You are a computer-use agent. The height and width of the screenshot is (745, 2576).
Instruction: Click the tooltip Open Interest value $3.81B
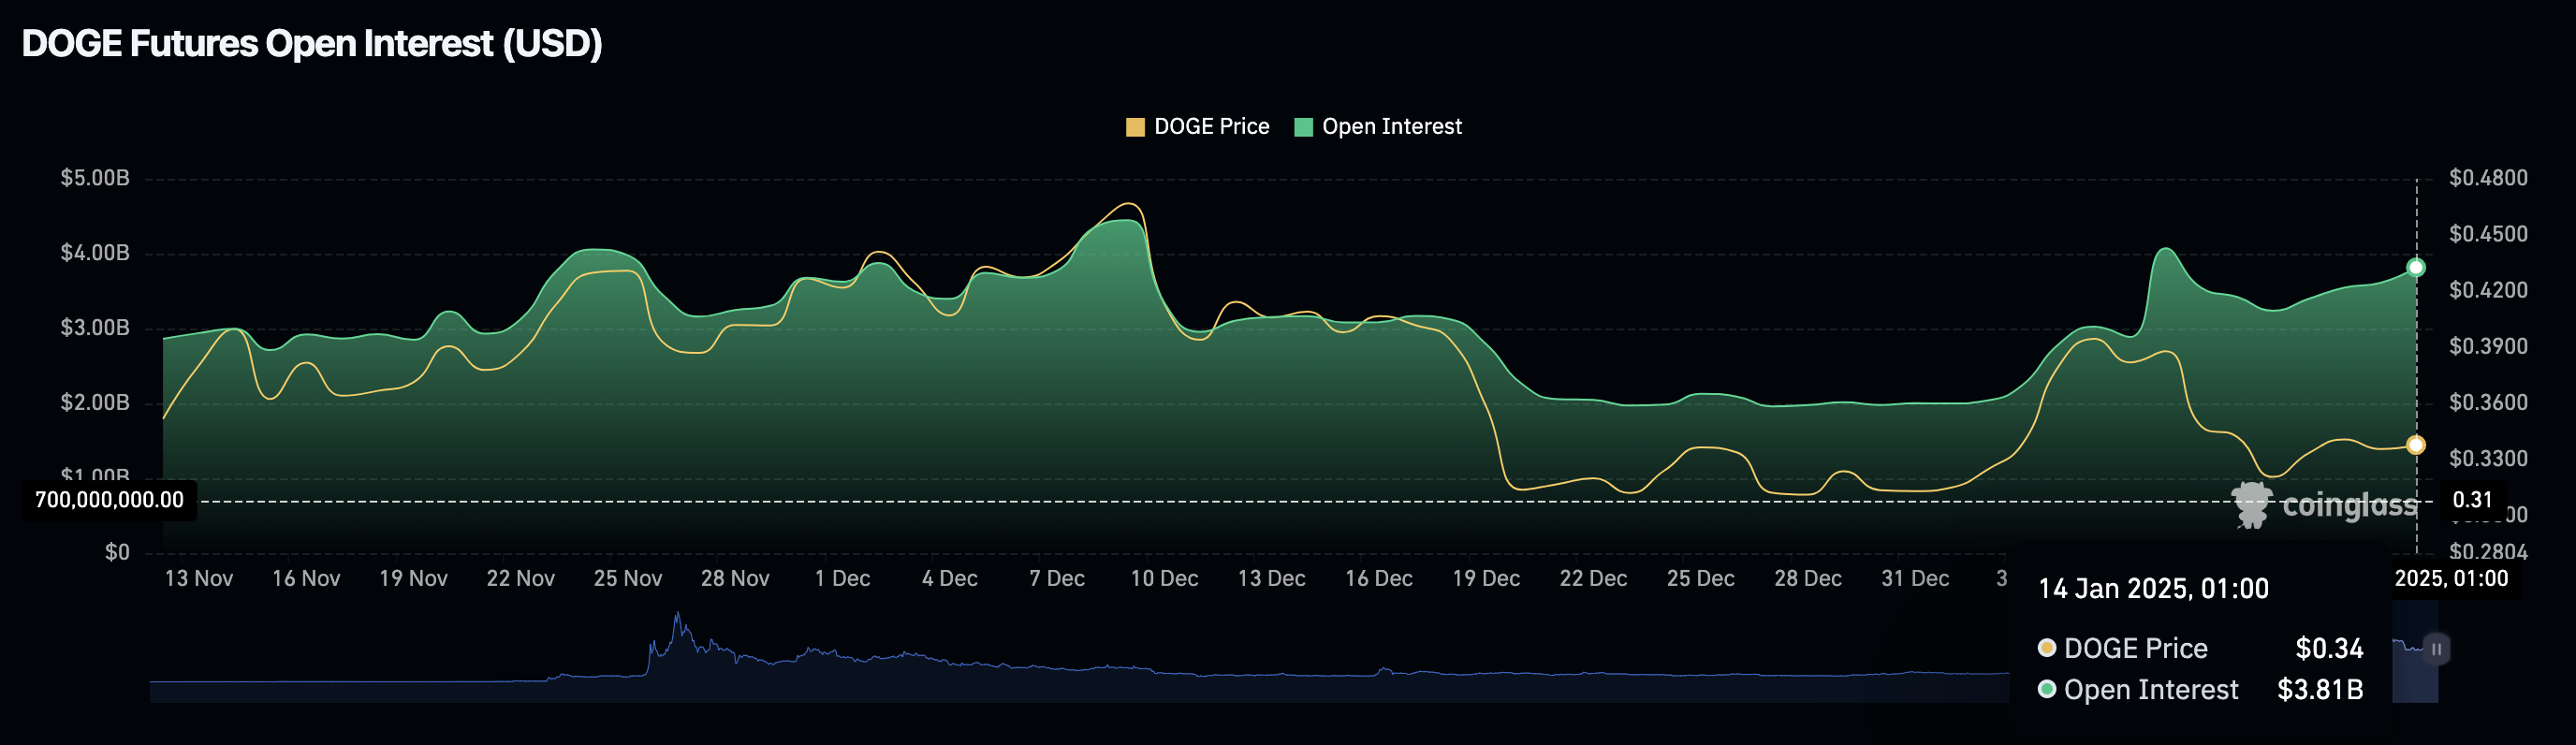2320,690
